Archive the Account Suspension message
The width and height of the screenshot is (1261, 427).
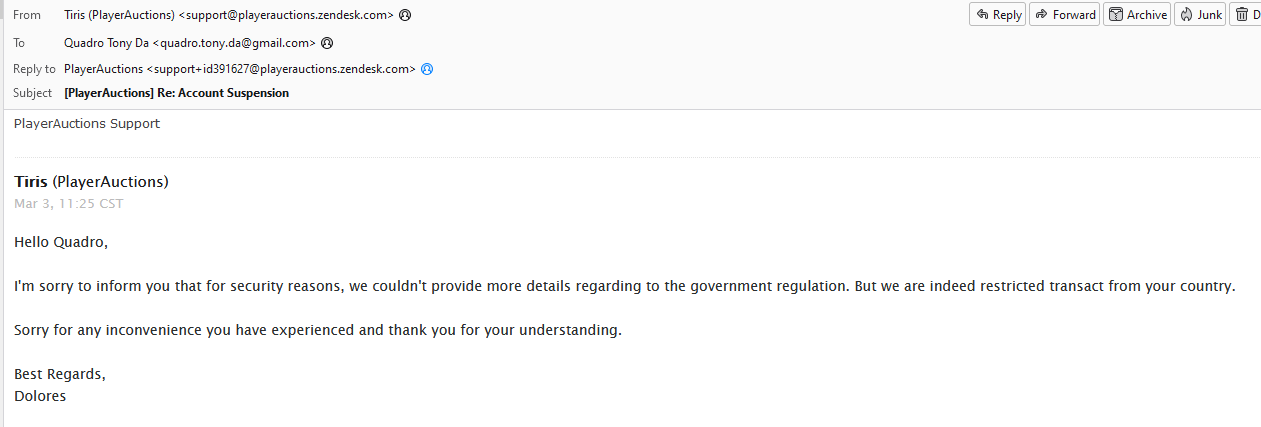[1137, 14]
